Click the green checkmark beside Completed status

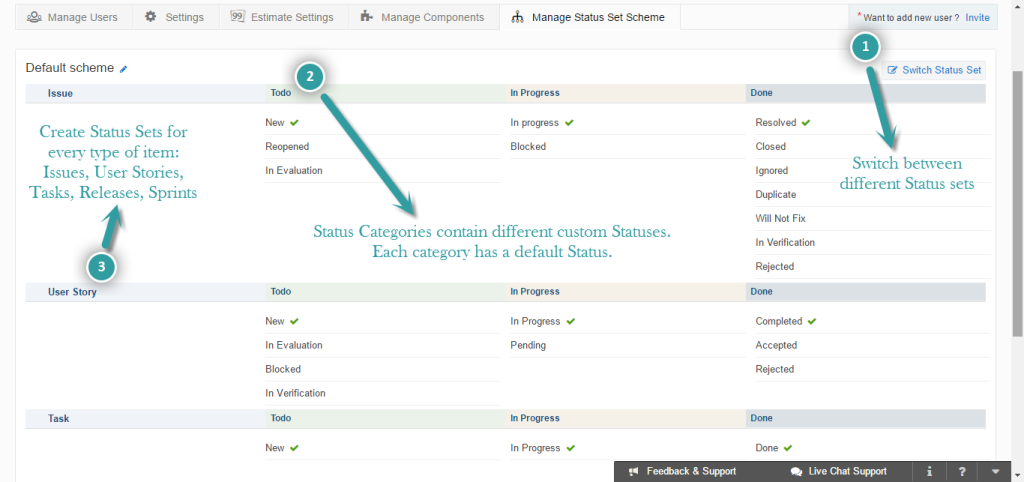tap(812, 321)
